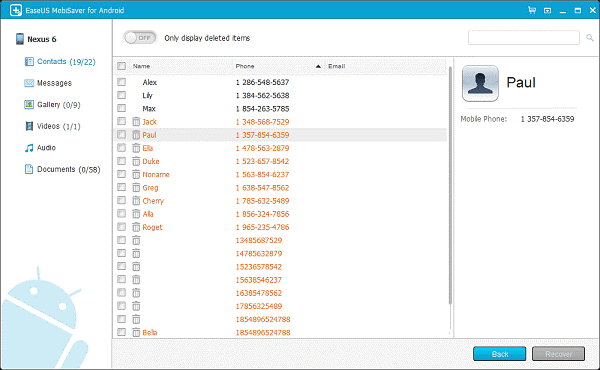600x370 pixels.
Task: Check the checkbox for Alex
Action: [121, 82]
